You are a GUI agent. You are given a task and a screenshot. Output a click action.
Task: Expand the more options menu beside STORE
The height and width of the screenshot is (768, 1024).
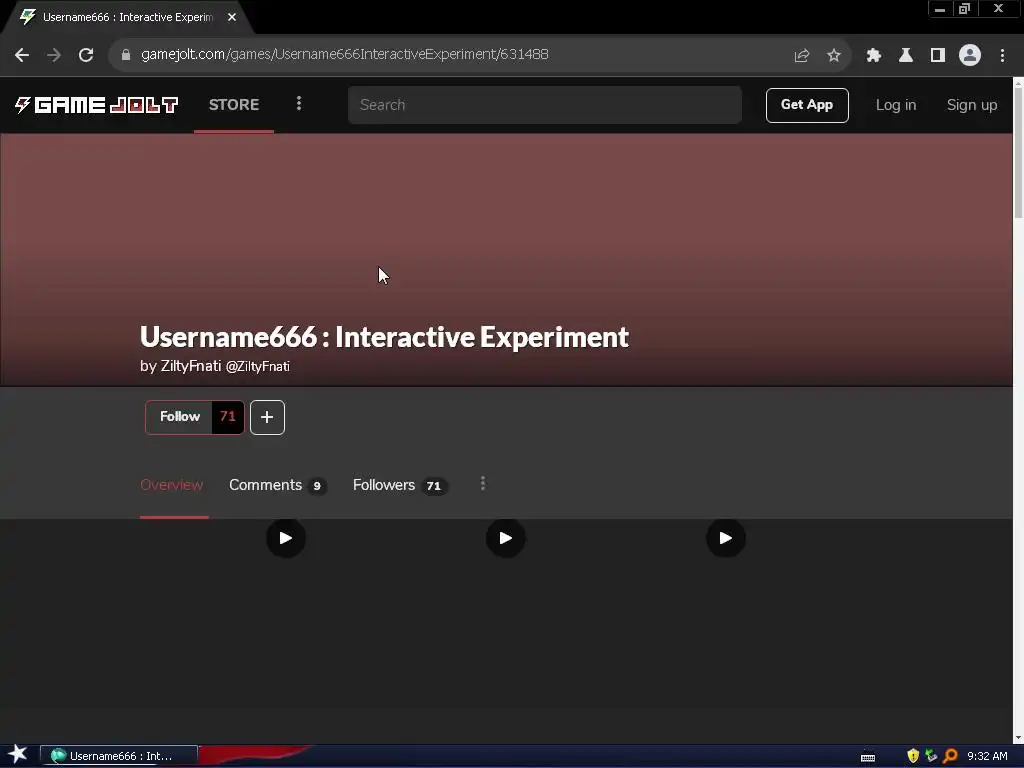pyautogui.click(x=298, y=104)
